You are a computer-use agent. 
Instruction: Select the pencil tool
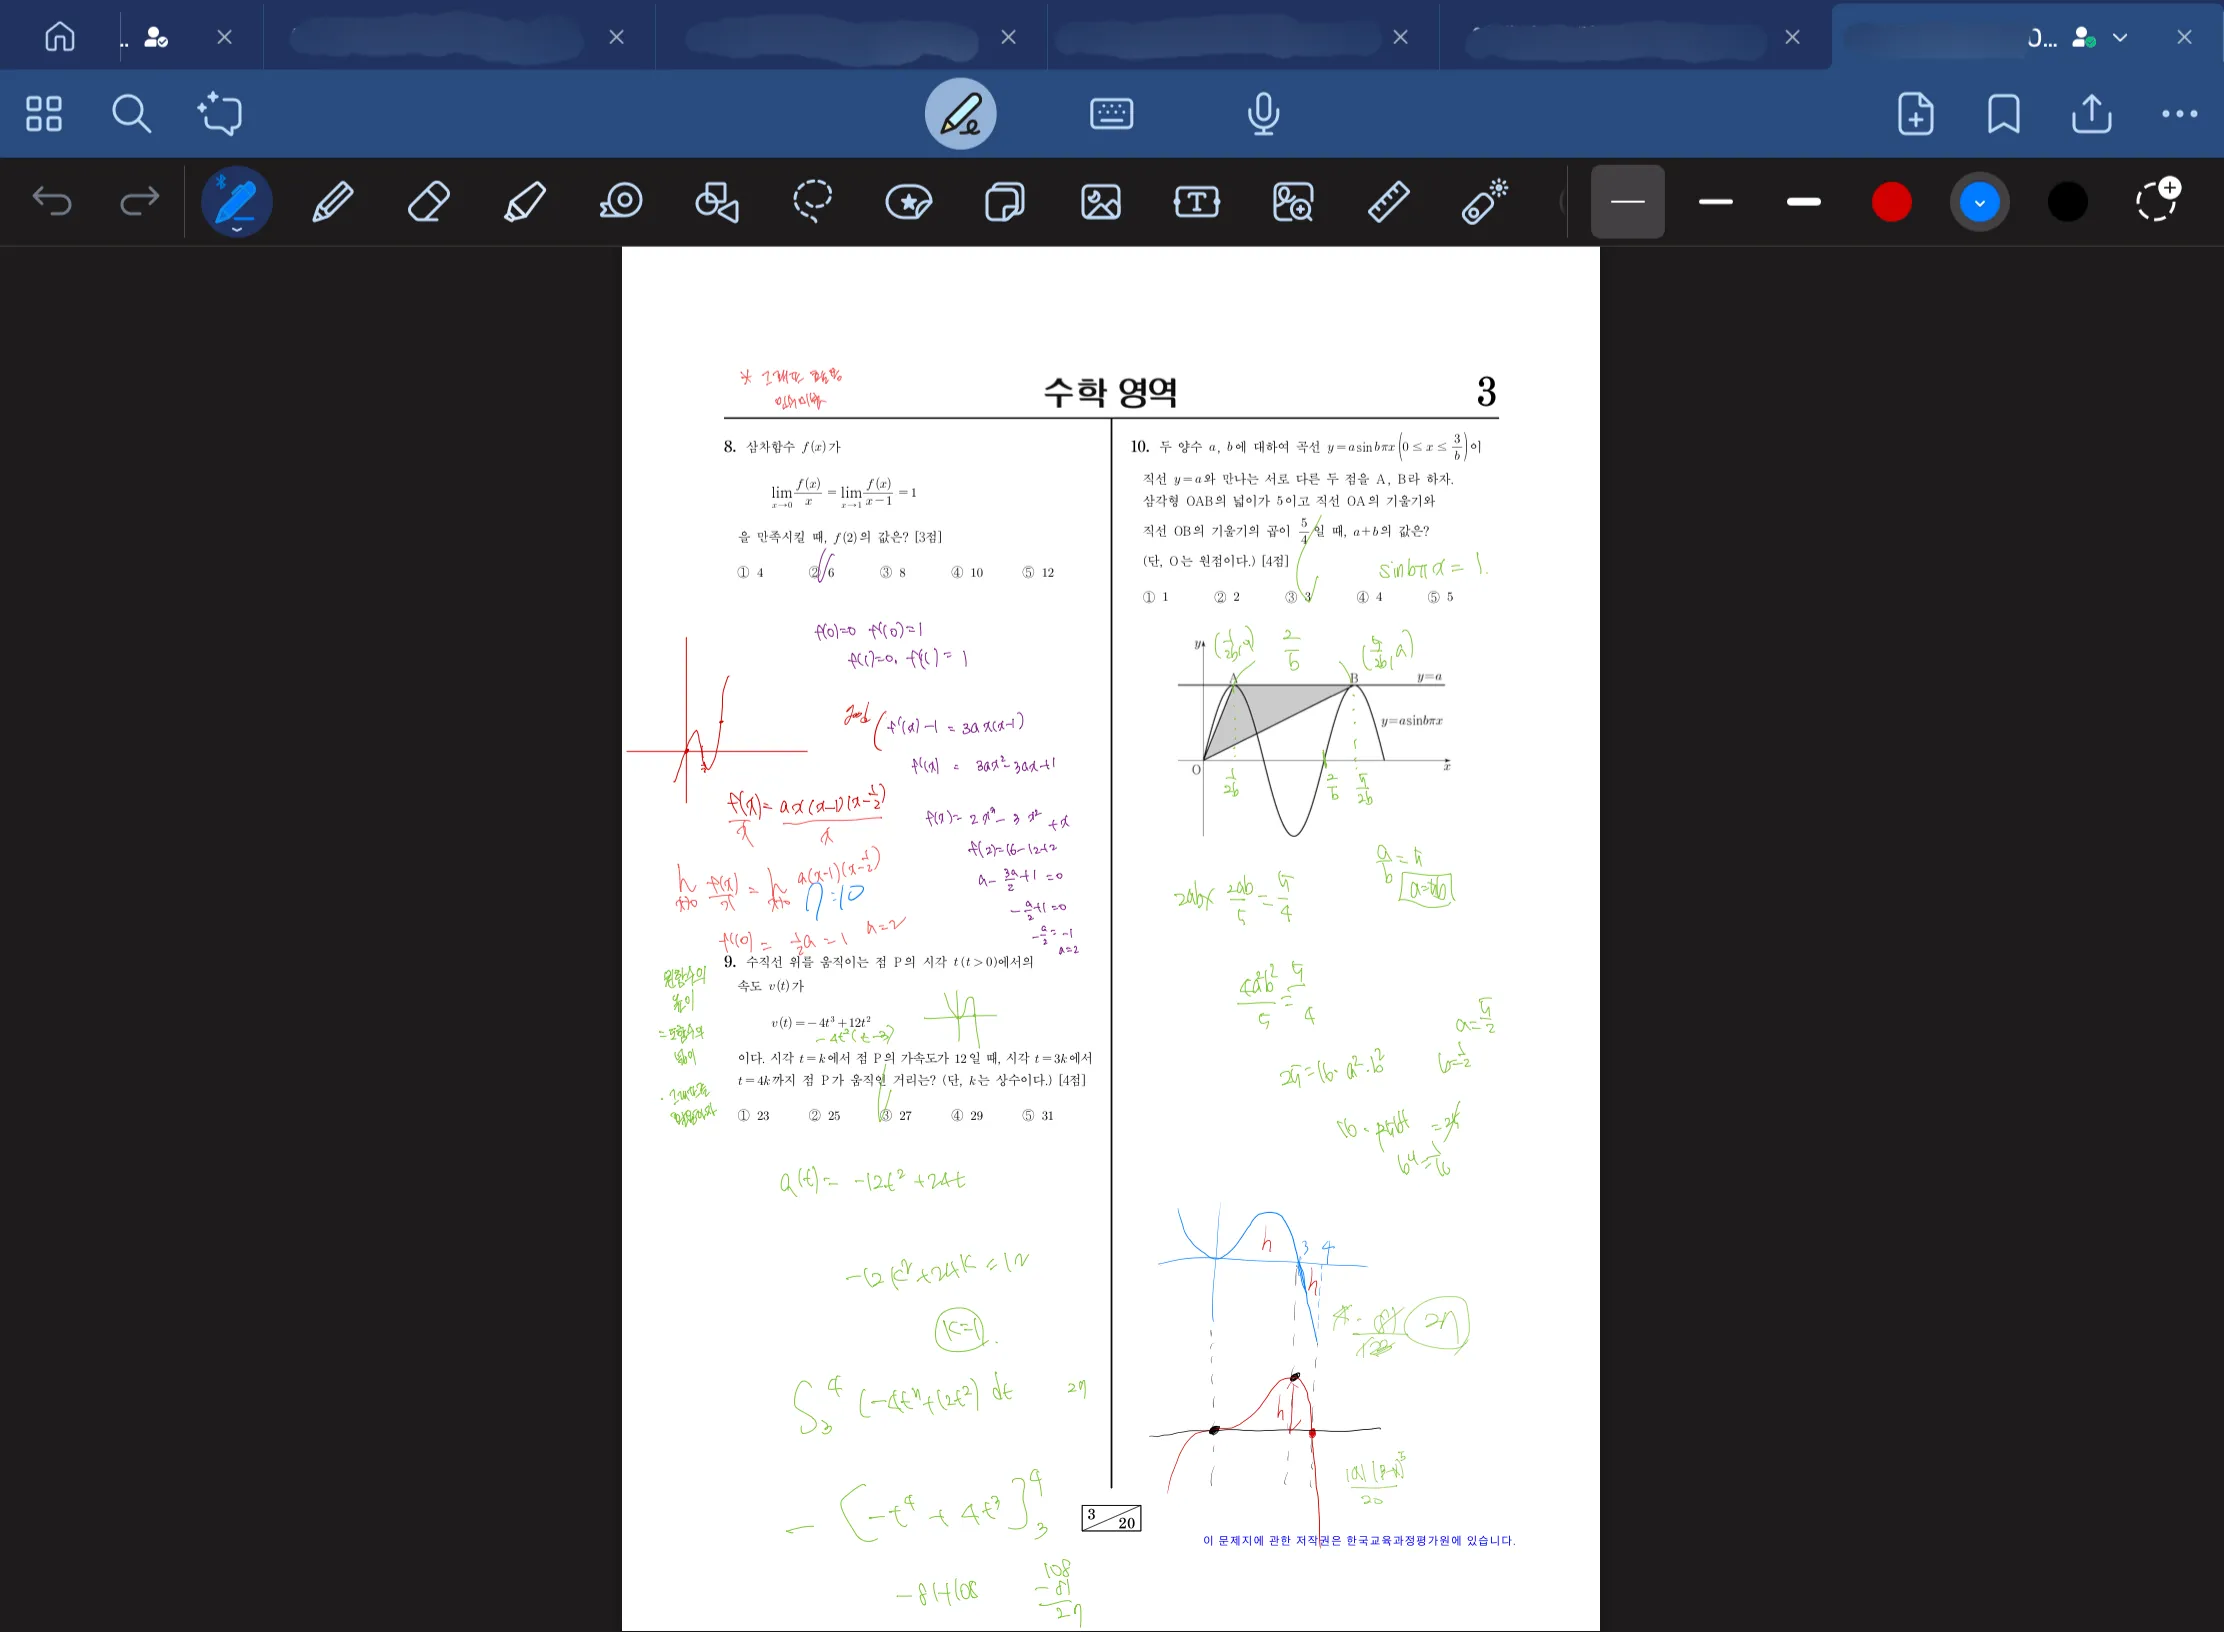332,202
